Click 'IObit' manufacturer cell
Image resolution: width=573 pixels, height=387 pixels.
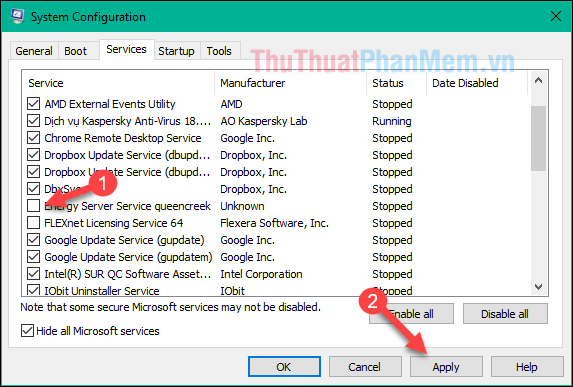pos(232,291)
